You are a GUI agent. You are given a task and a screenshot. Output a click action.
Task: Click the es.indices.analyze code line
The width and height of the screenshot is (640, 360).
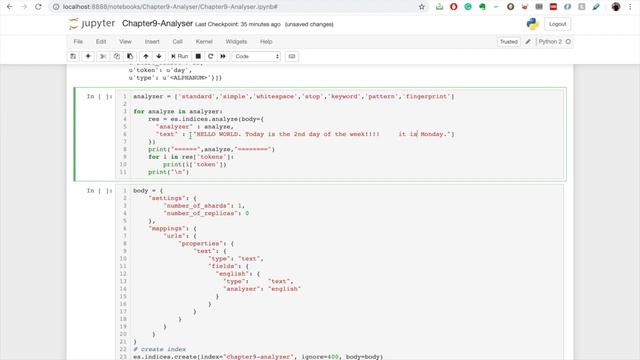[x=206, y=119]
